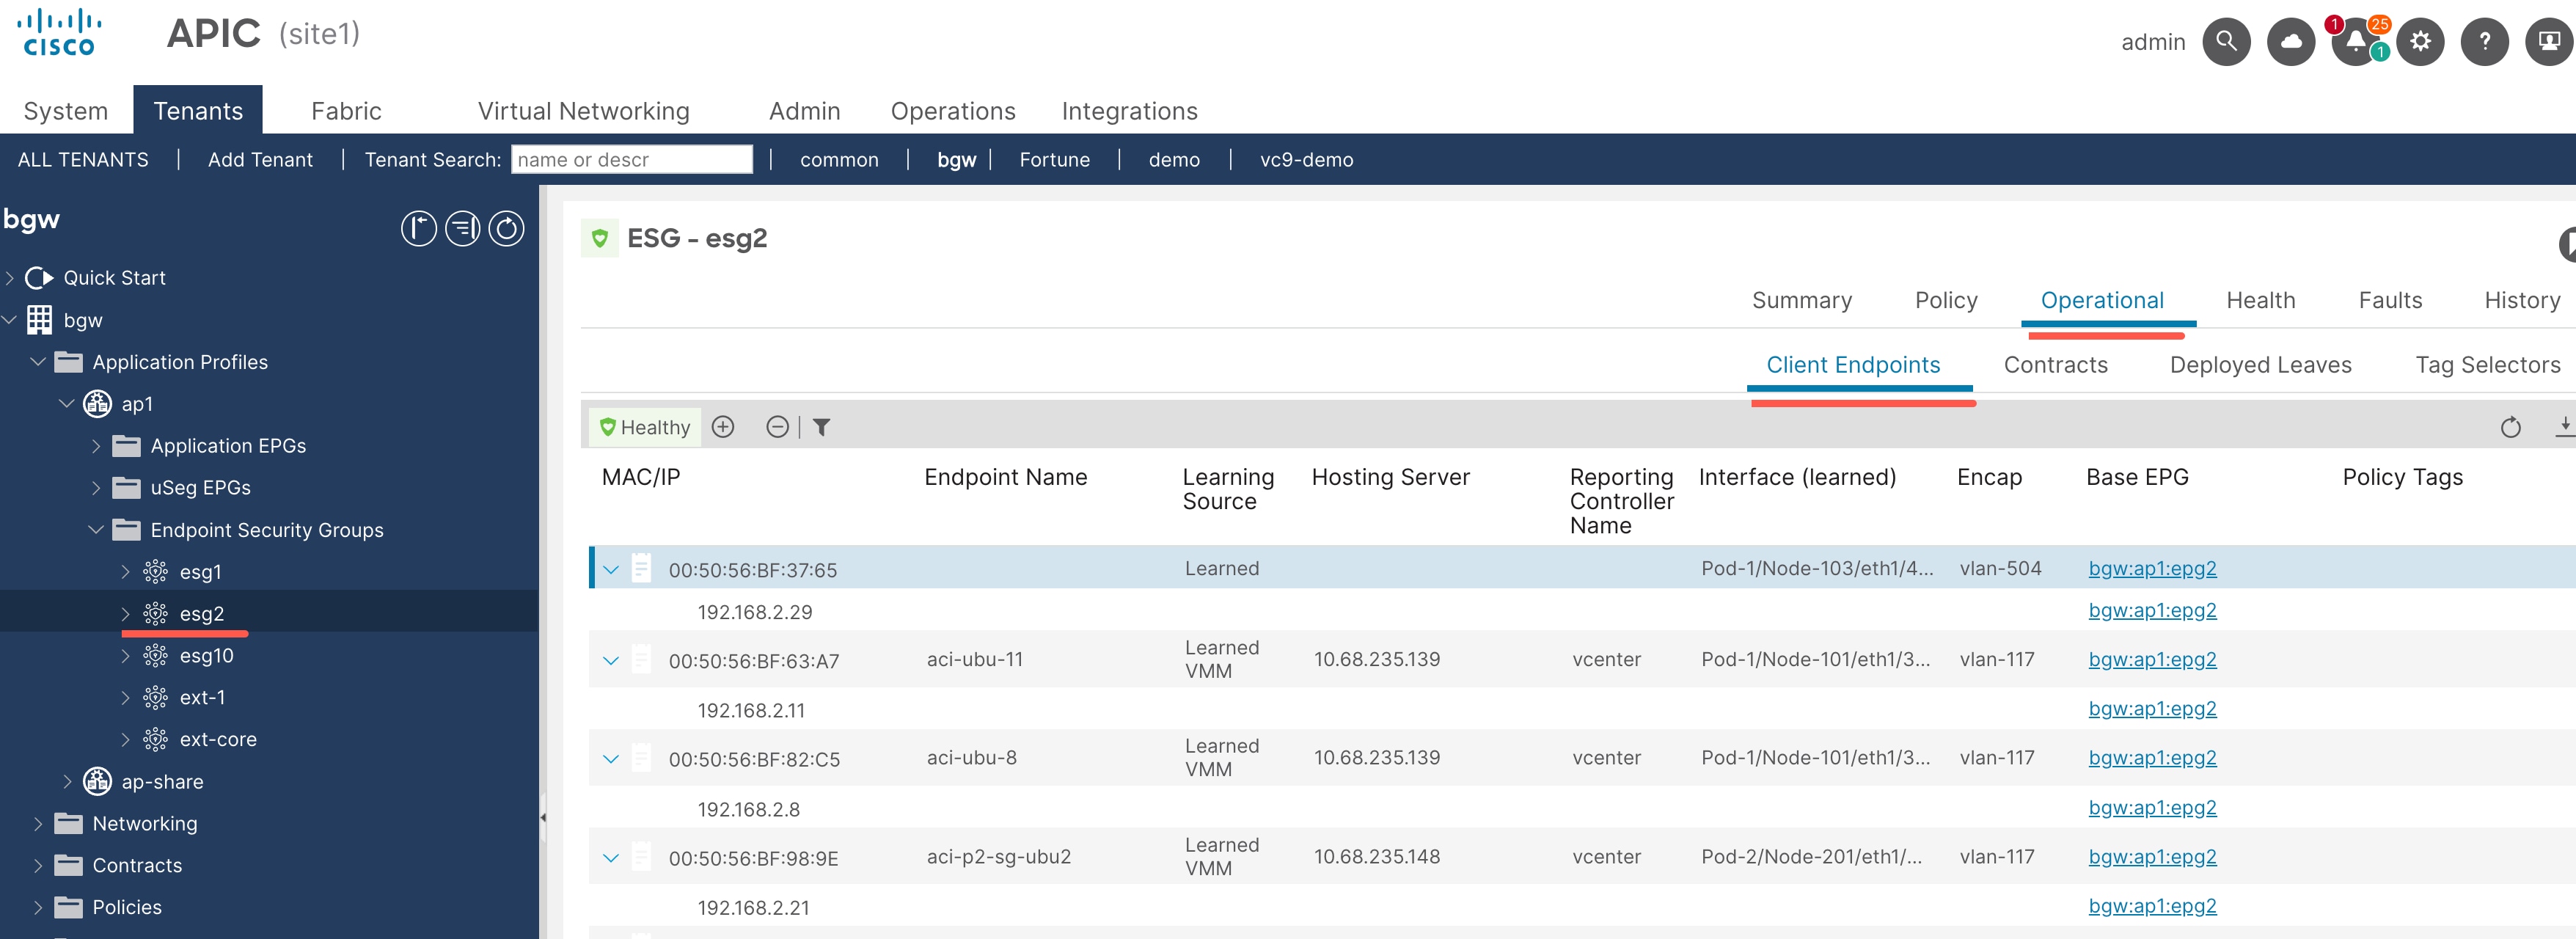Open the System menu tab
2576x939 pixels.
[66, 111]
